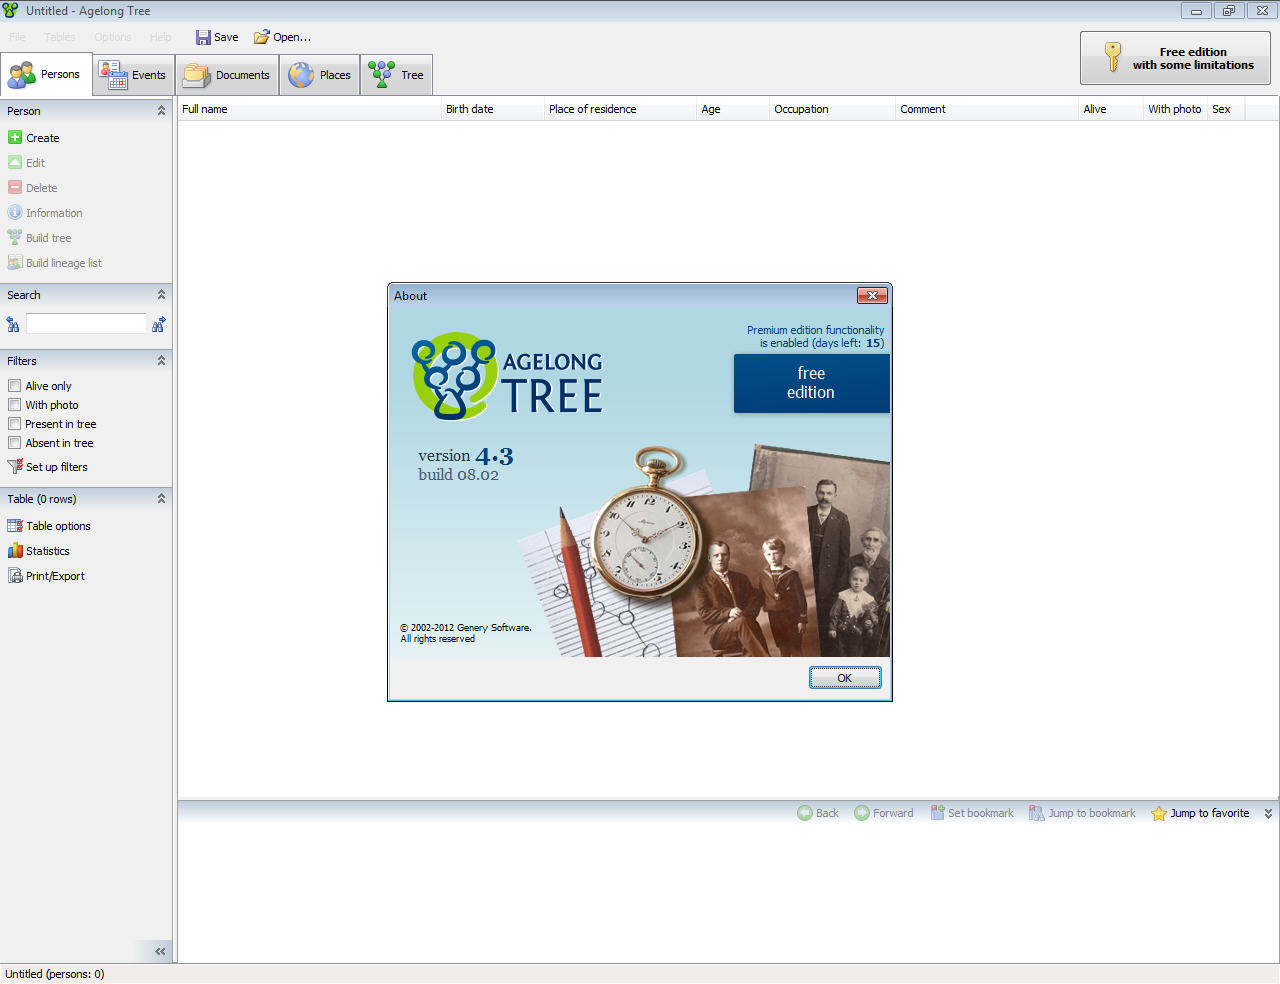The image size is (1280, 984).
Task: Check the Absent in tree filter
Action: click(14, 442)
